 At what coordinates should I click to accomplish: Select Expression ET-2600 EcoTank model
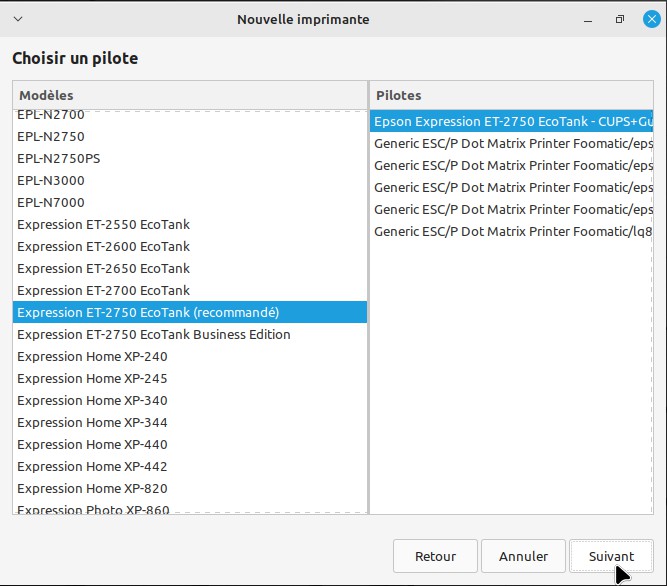click(190, 247)
